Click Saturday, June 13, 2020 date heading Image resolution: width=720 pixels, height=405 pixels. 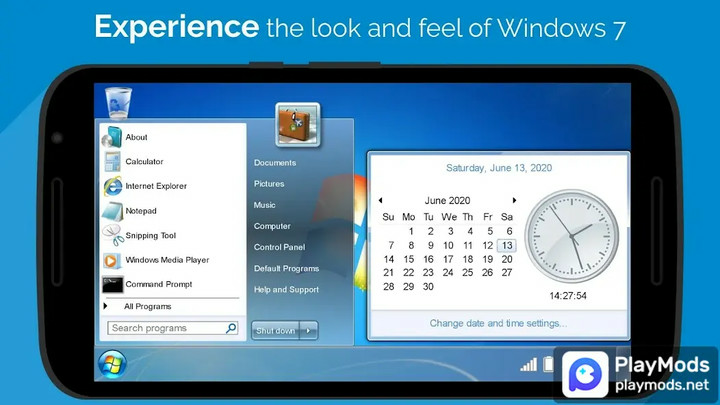(x=499, y=168)
